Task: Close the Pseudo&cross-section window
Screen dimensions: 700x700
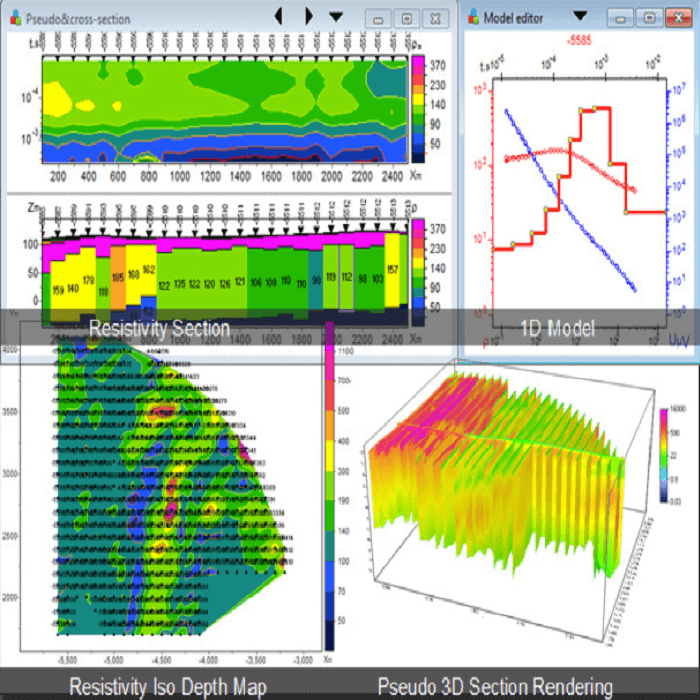Action: click(x=435, y=17)
